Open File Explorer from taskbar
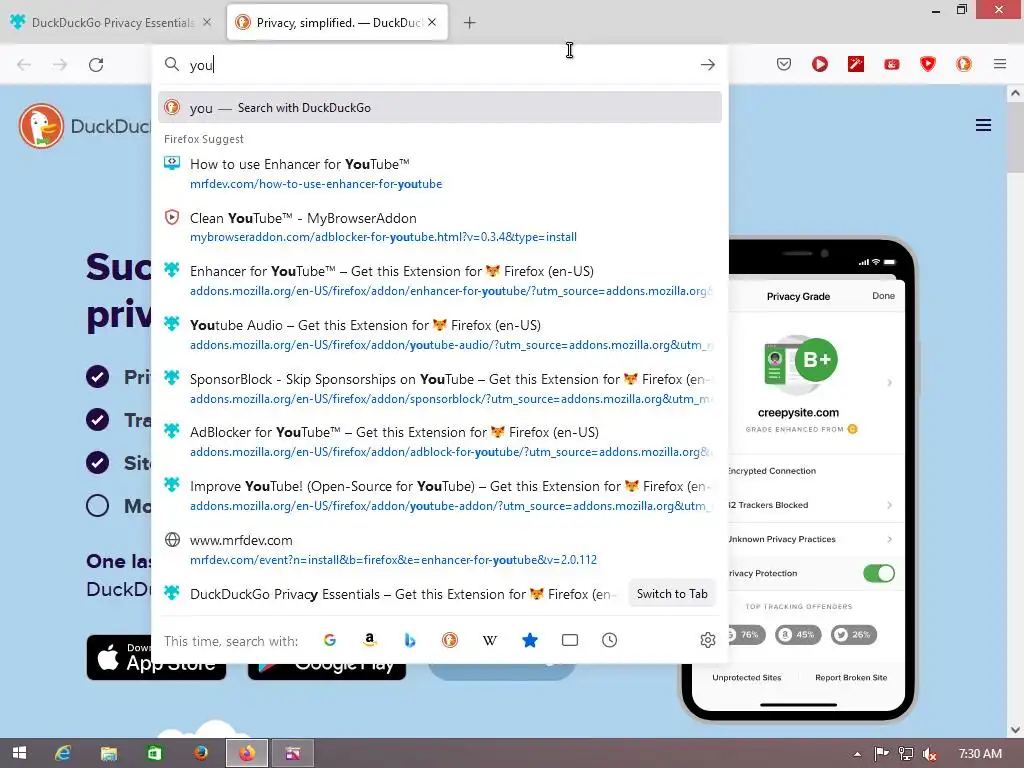 [x=108, y=753]
